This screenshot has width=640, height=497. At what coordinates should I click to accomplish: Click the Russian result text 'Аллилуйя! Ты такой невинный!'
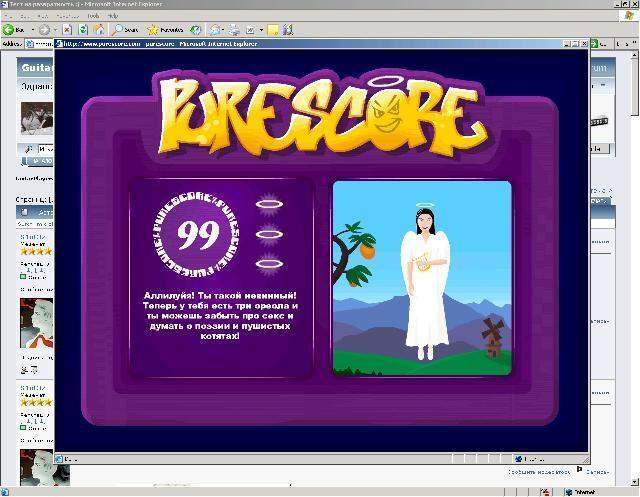[220, 295]
